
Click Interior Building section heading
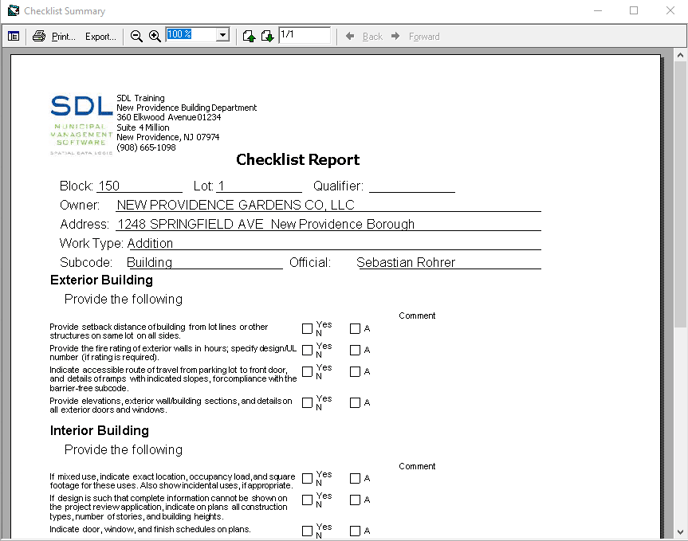100,430
